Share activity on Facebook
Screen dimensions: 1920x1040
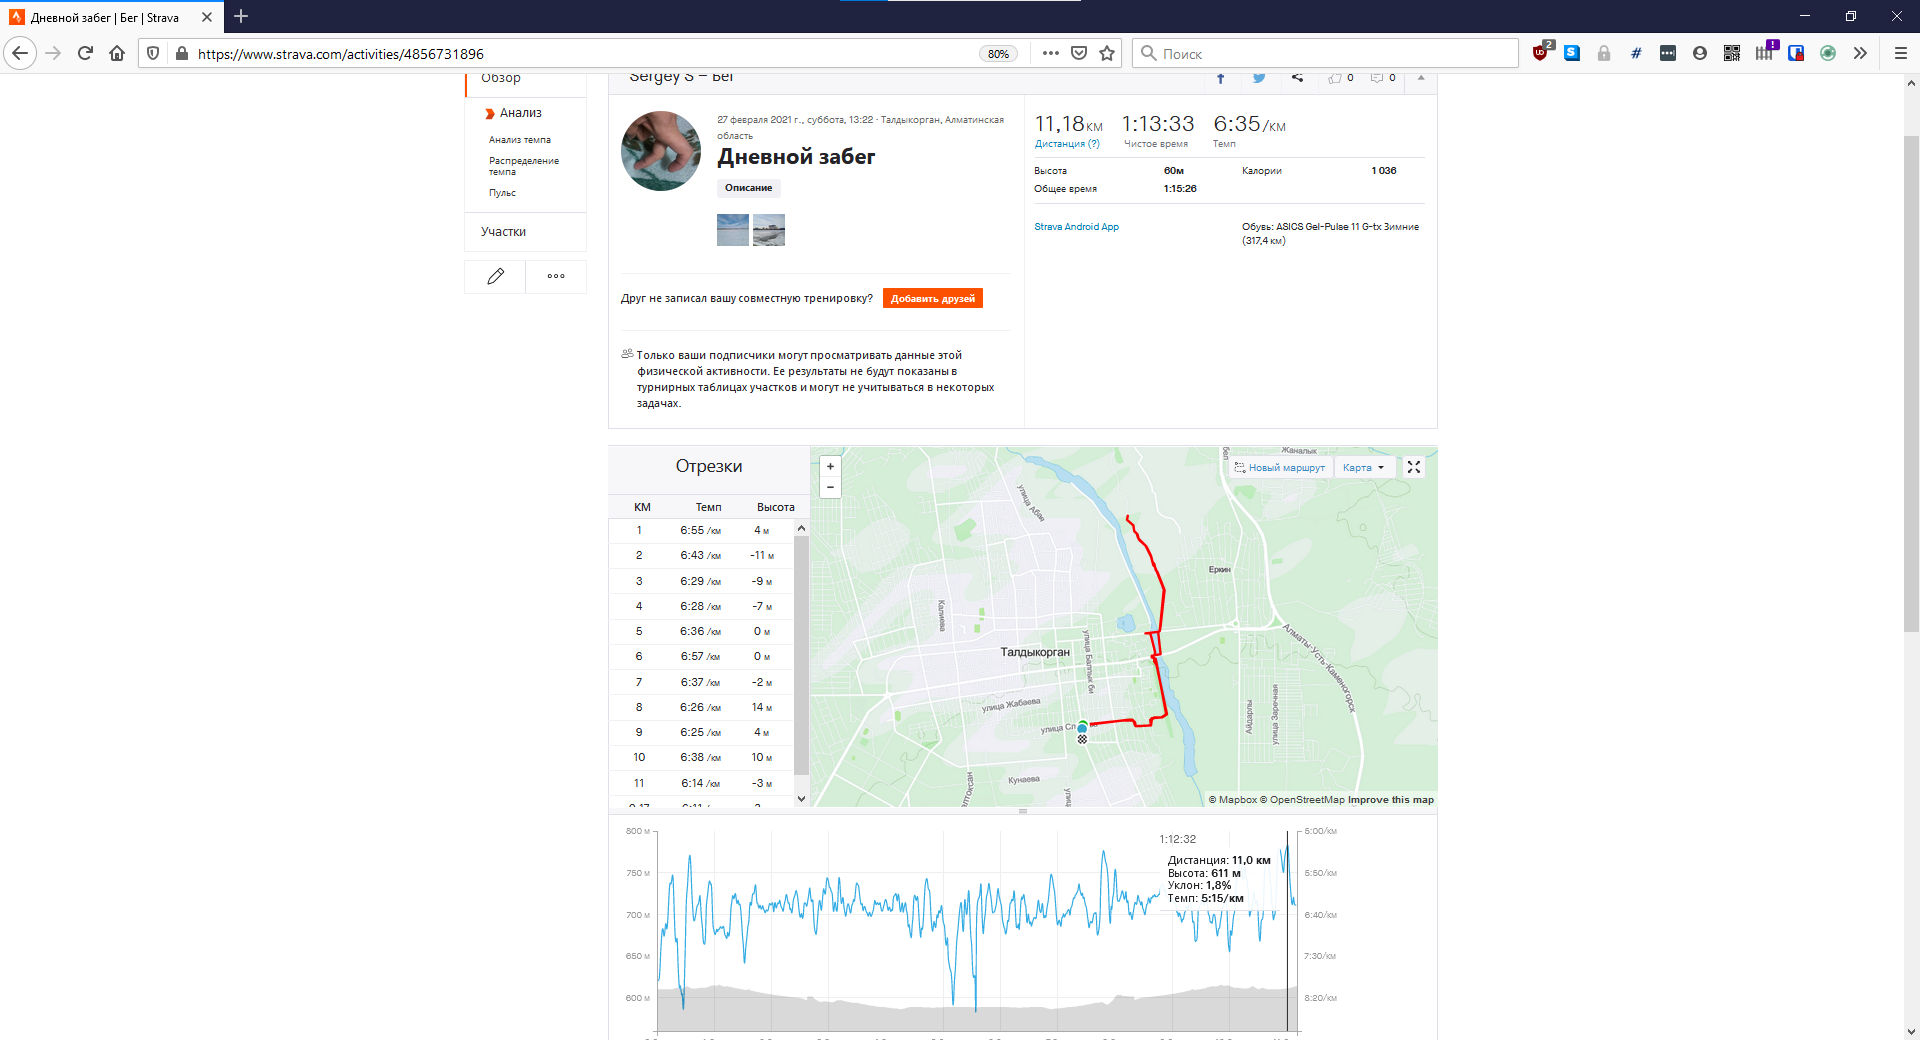pyautogui.click(x=1220, y=78)
